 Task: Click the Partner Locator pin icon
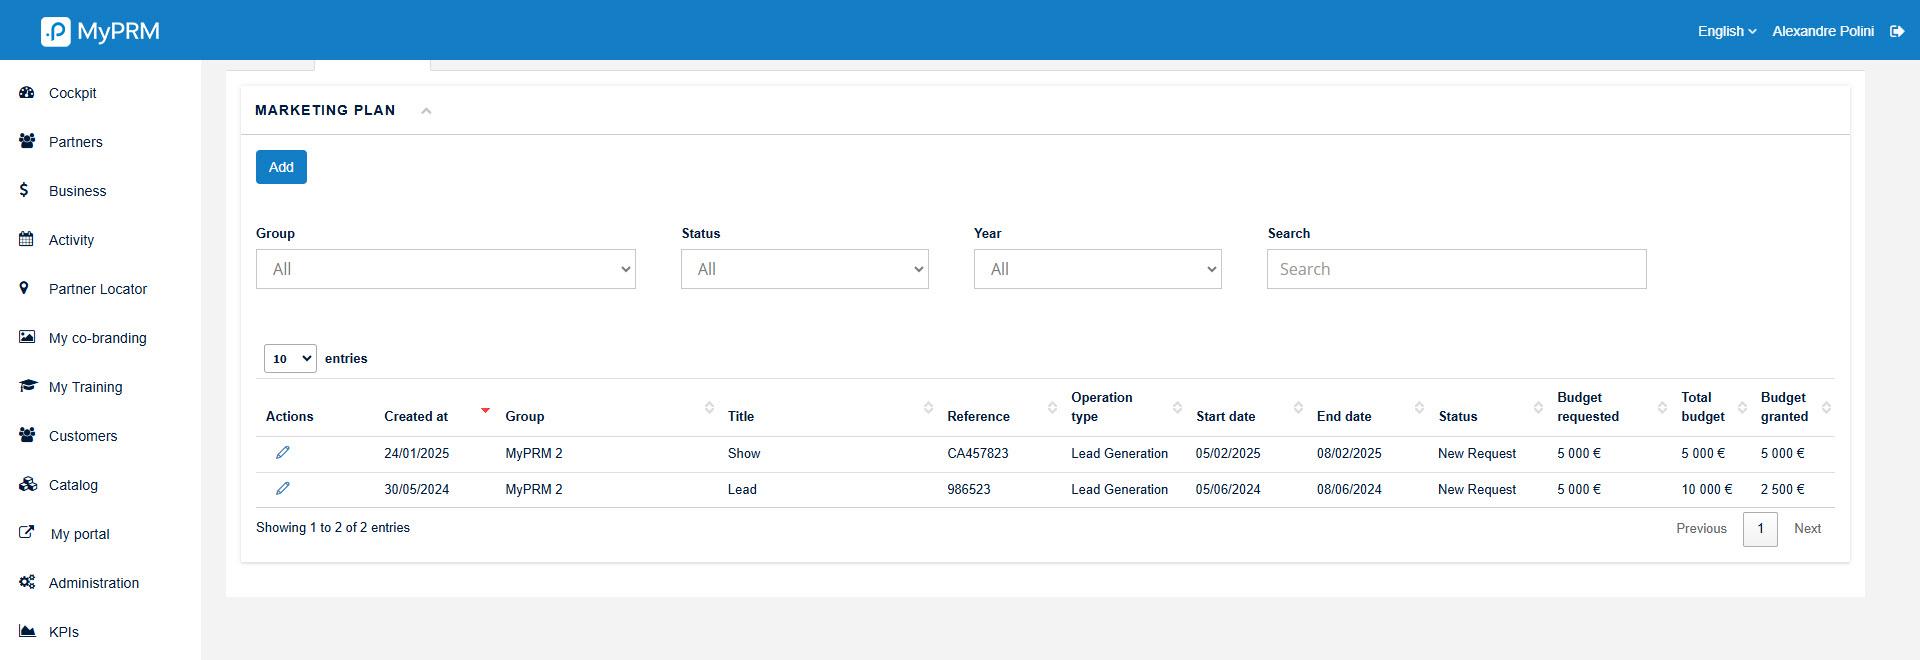pyautogui.click(x=25, y=289)
